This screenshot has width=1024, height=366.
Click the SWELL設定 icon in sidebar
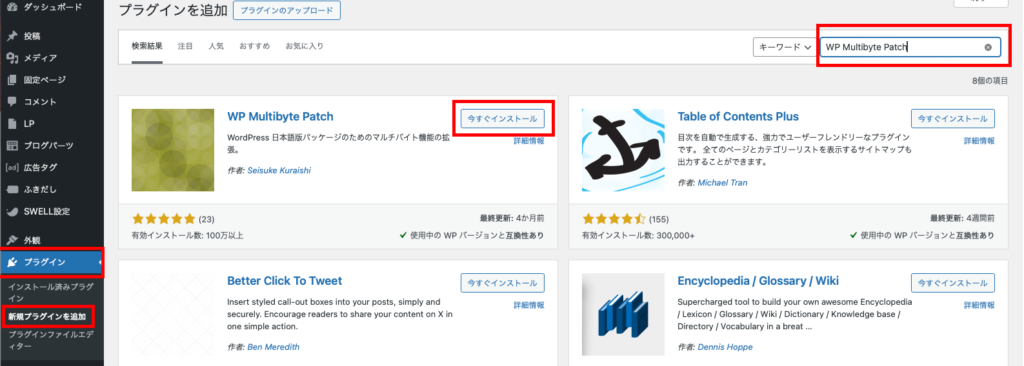pos(12,212)
